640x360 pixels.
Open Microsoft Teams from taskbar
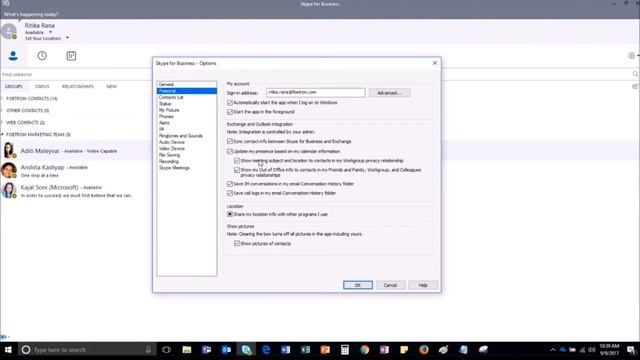(x=207, y=350)
